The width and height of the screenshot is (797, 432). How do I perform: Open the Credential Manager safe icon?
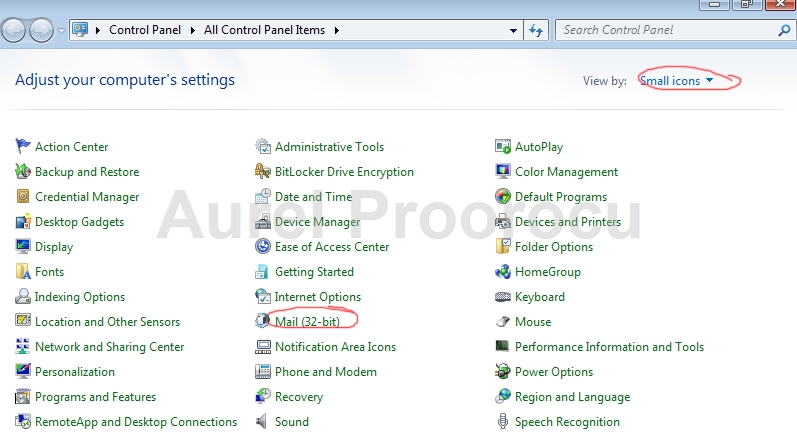pyautogui.click(x=23, y=196)
